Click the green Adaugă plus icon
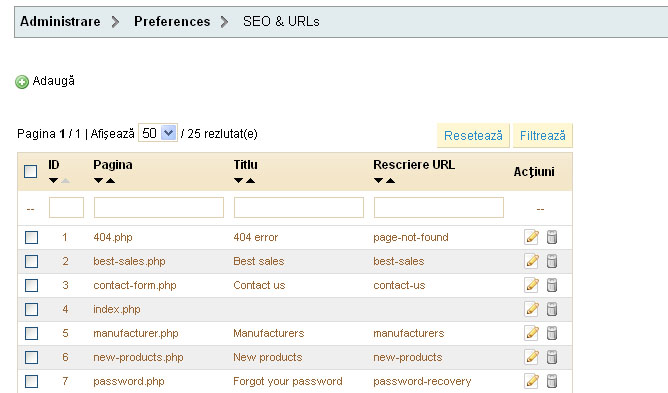The height and width of the screenshot is (393, 668). tap(22, 81)
